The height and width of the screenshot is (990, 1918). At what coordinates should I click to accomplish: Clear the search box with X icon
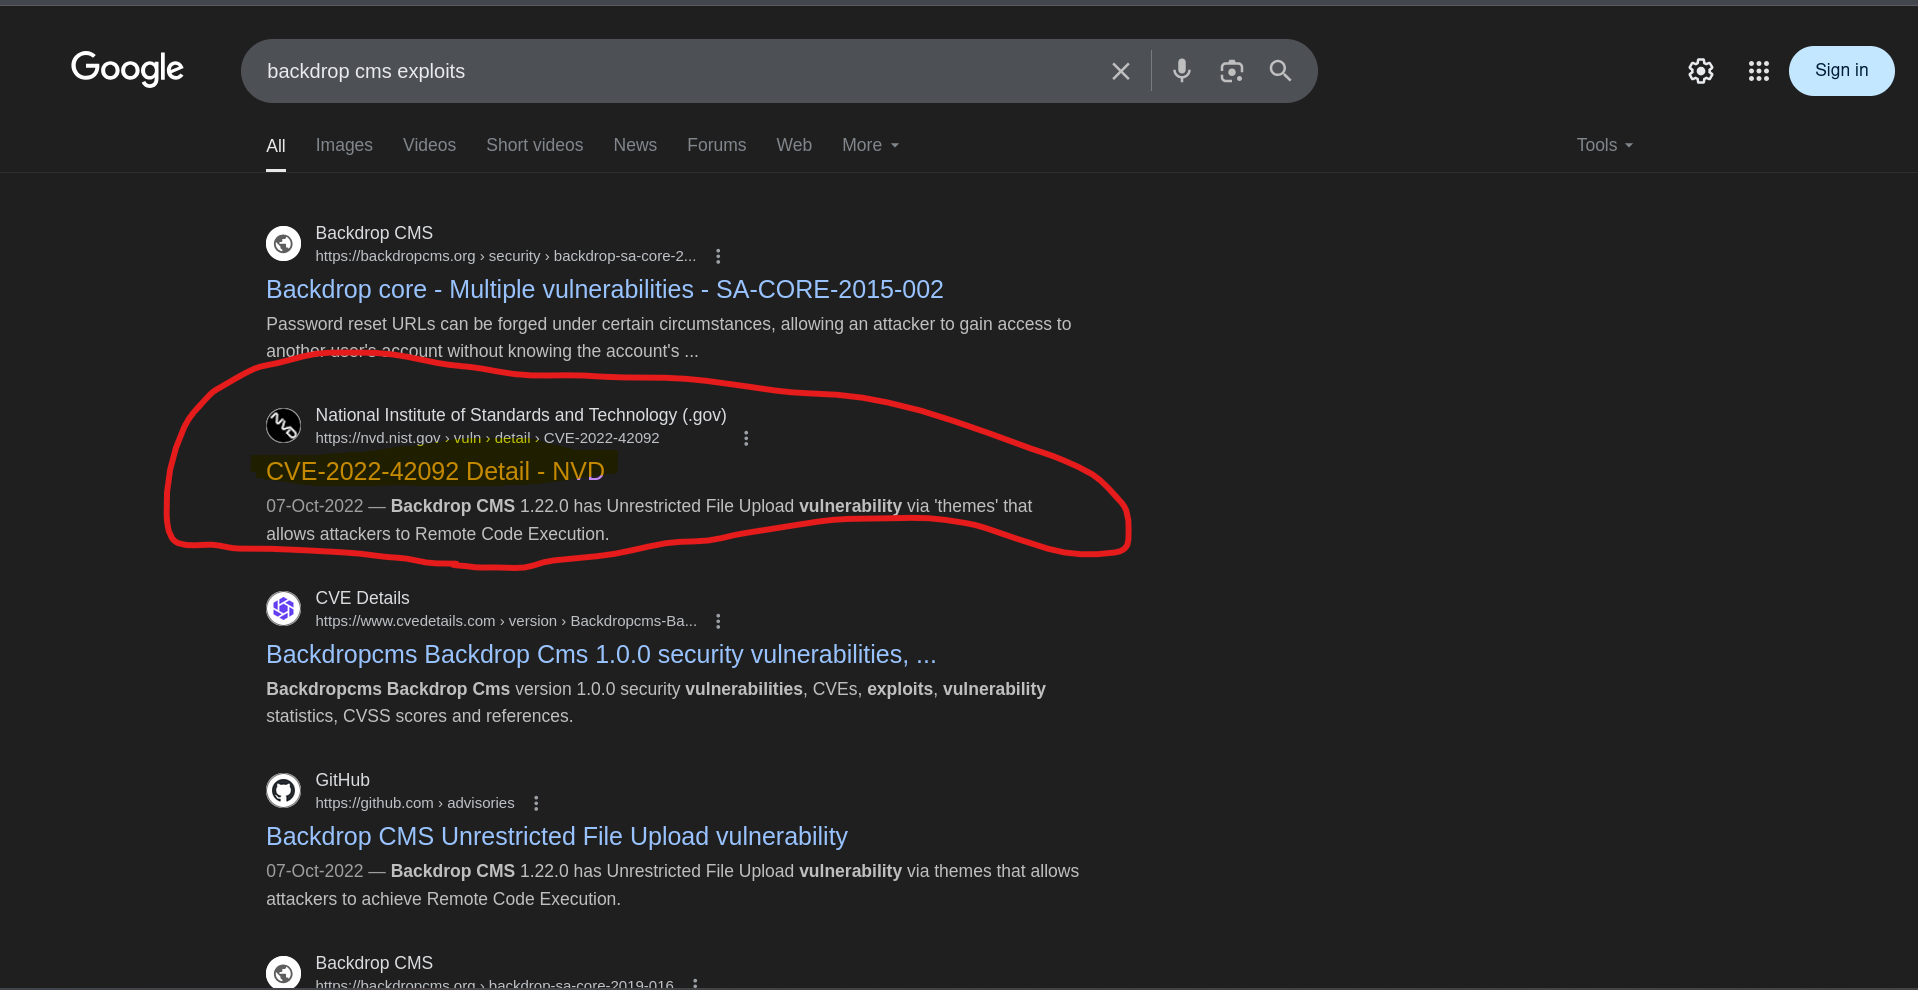click(1121, 71)
